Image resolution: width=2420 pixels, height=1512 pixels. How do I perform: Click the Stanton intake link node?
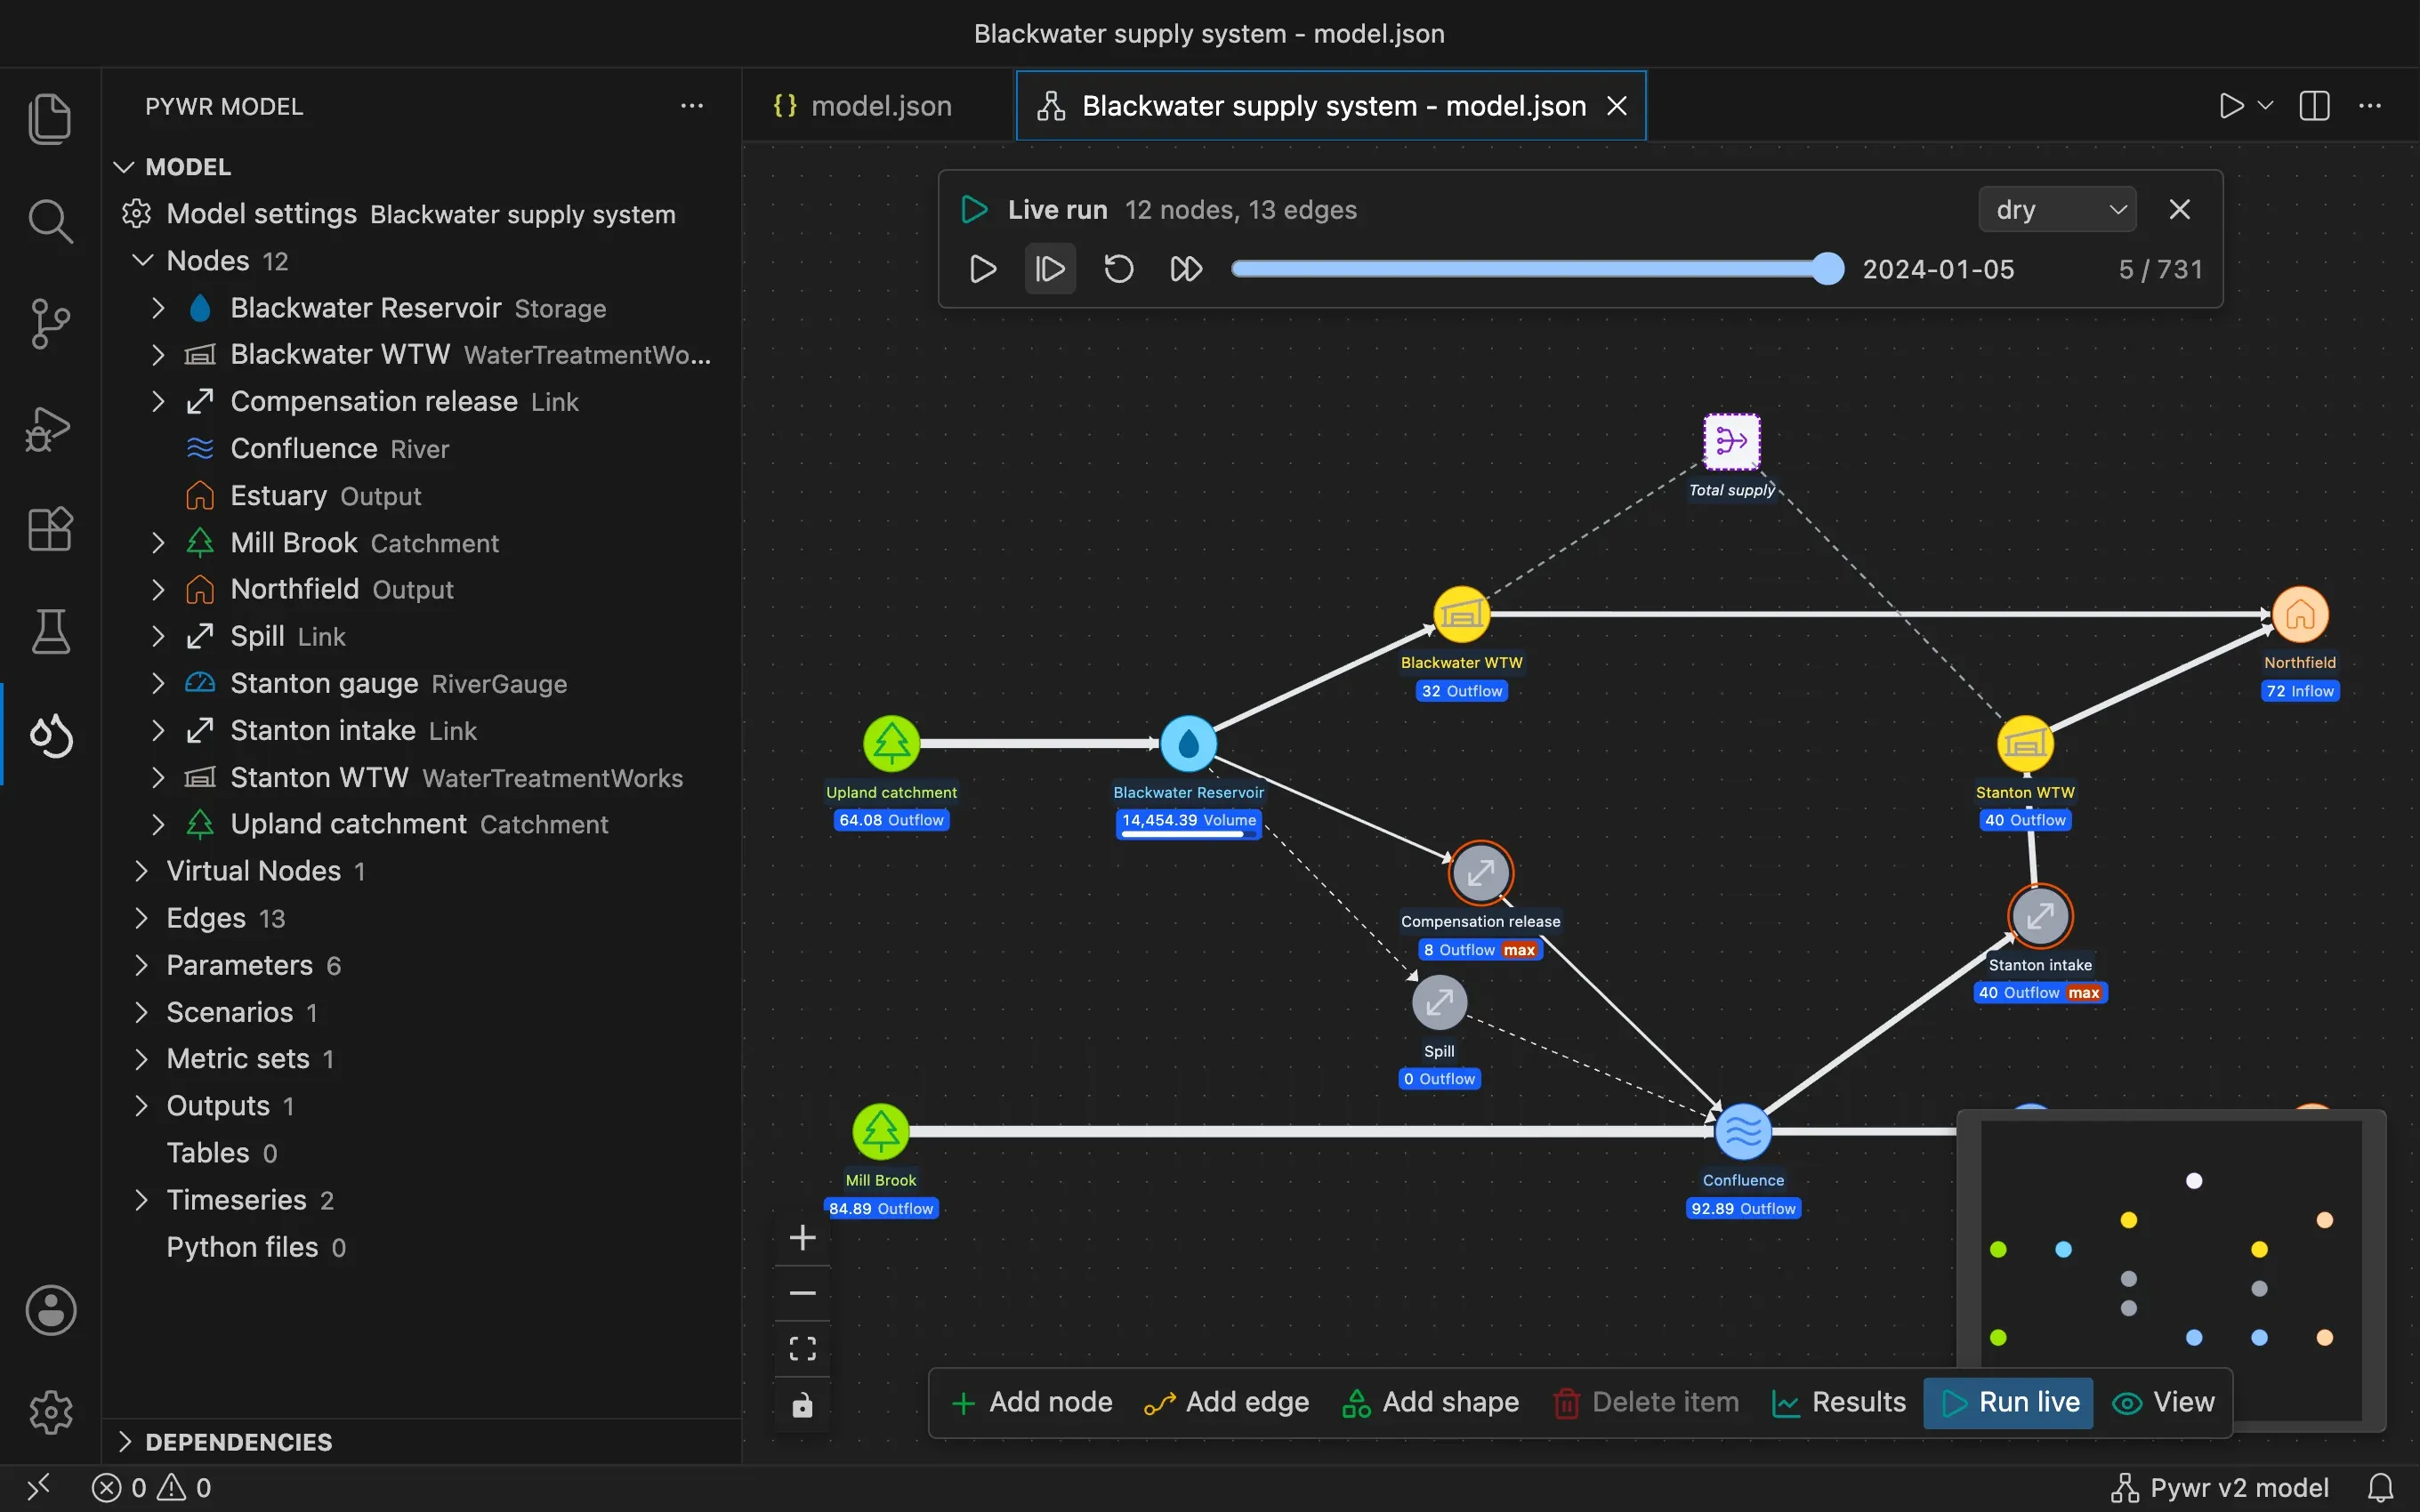2040,916
